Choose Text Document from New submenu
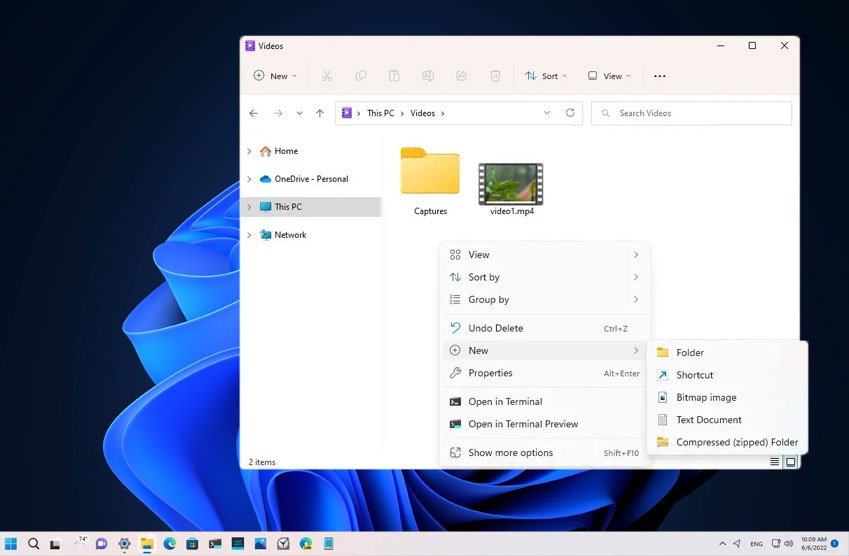 click(708, 420)
